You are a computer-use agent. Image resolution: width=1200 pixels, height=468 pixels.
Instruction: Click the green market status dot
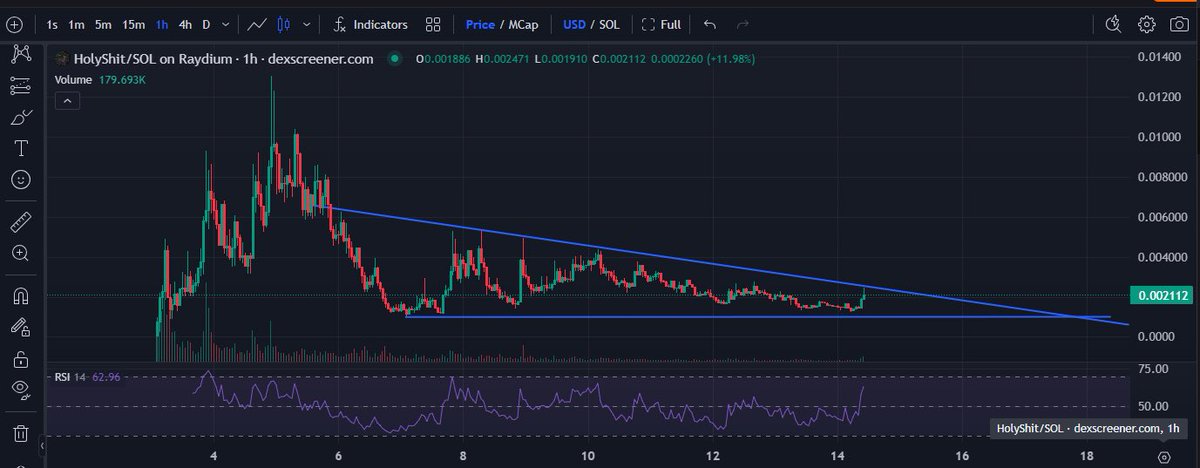(395, 59)
